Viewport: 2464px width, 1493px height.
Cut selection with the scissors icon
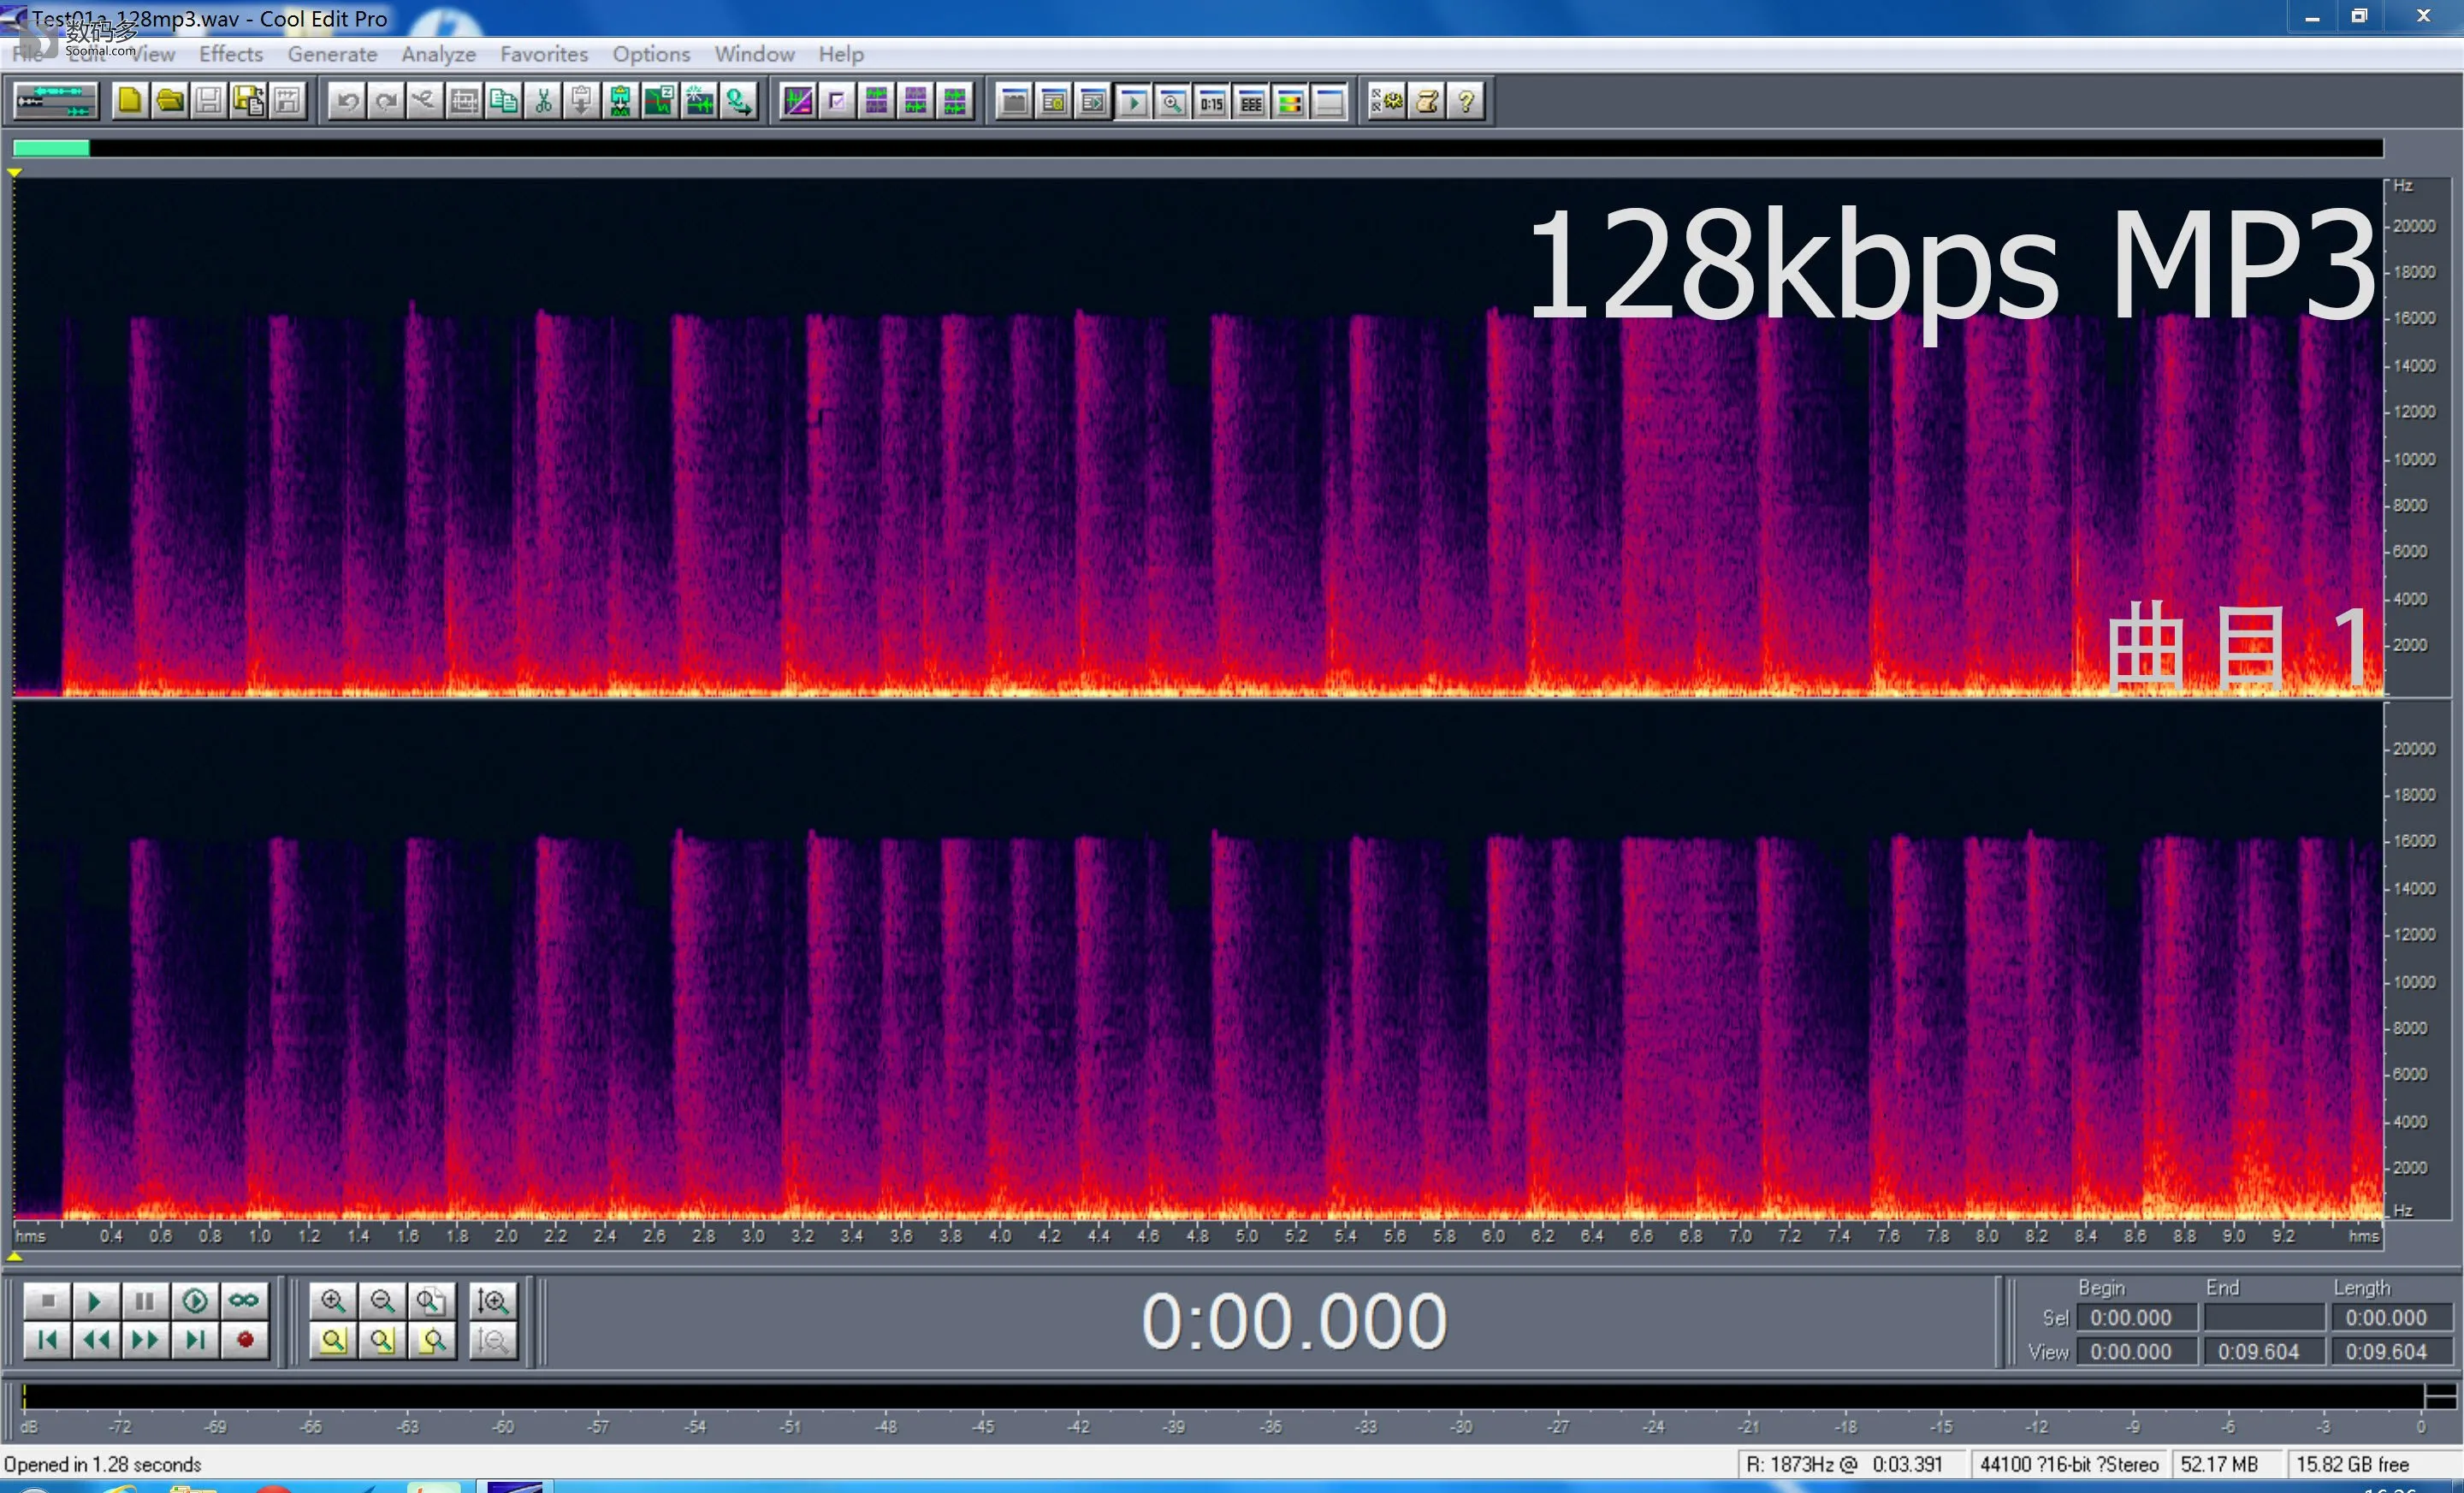(x=543, y=101)
